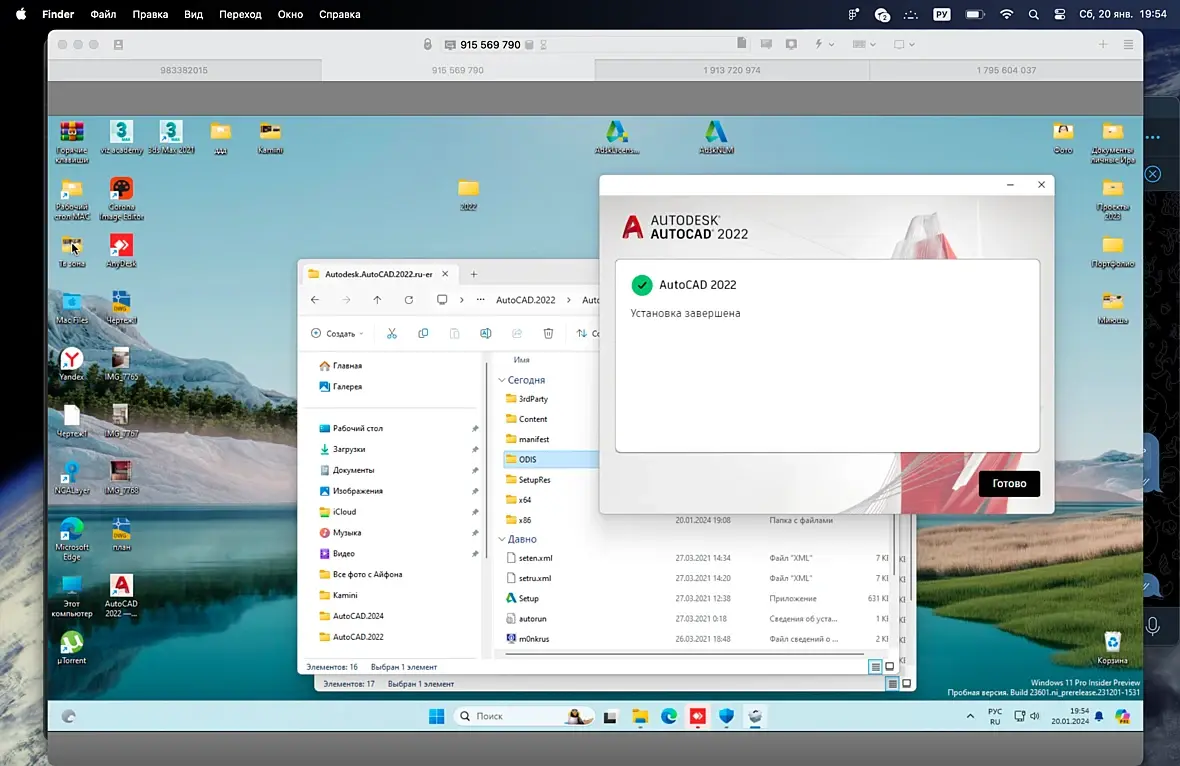Open Документы in Explorer sidebar

pyautogui.click(x=347, y=470)
